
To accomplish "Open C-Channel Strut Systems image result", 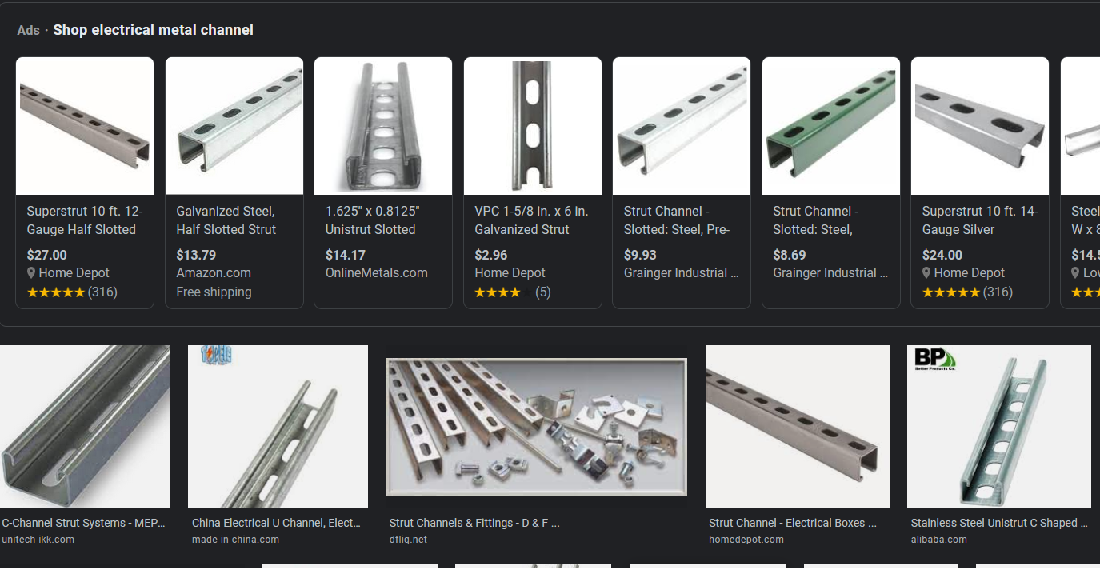I will pos(85,426).
